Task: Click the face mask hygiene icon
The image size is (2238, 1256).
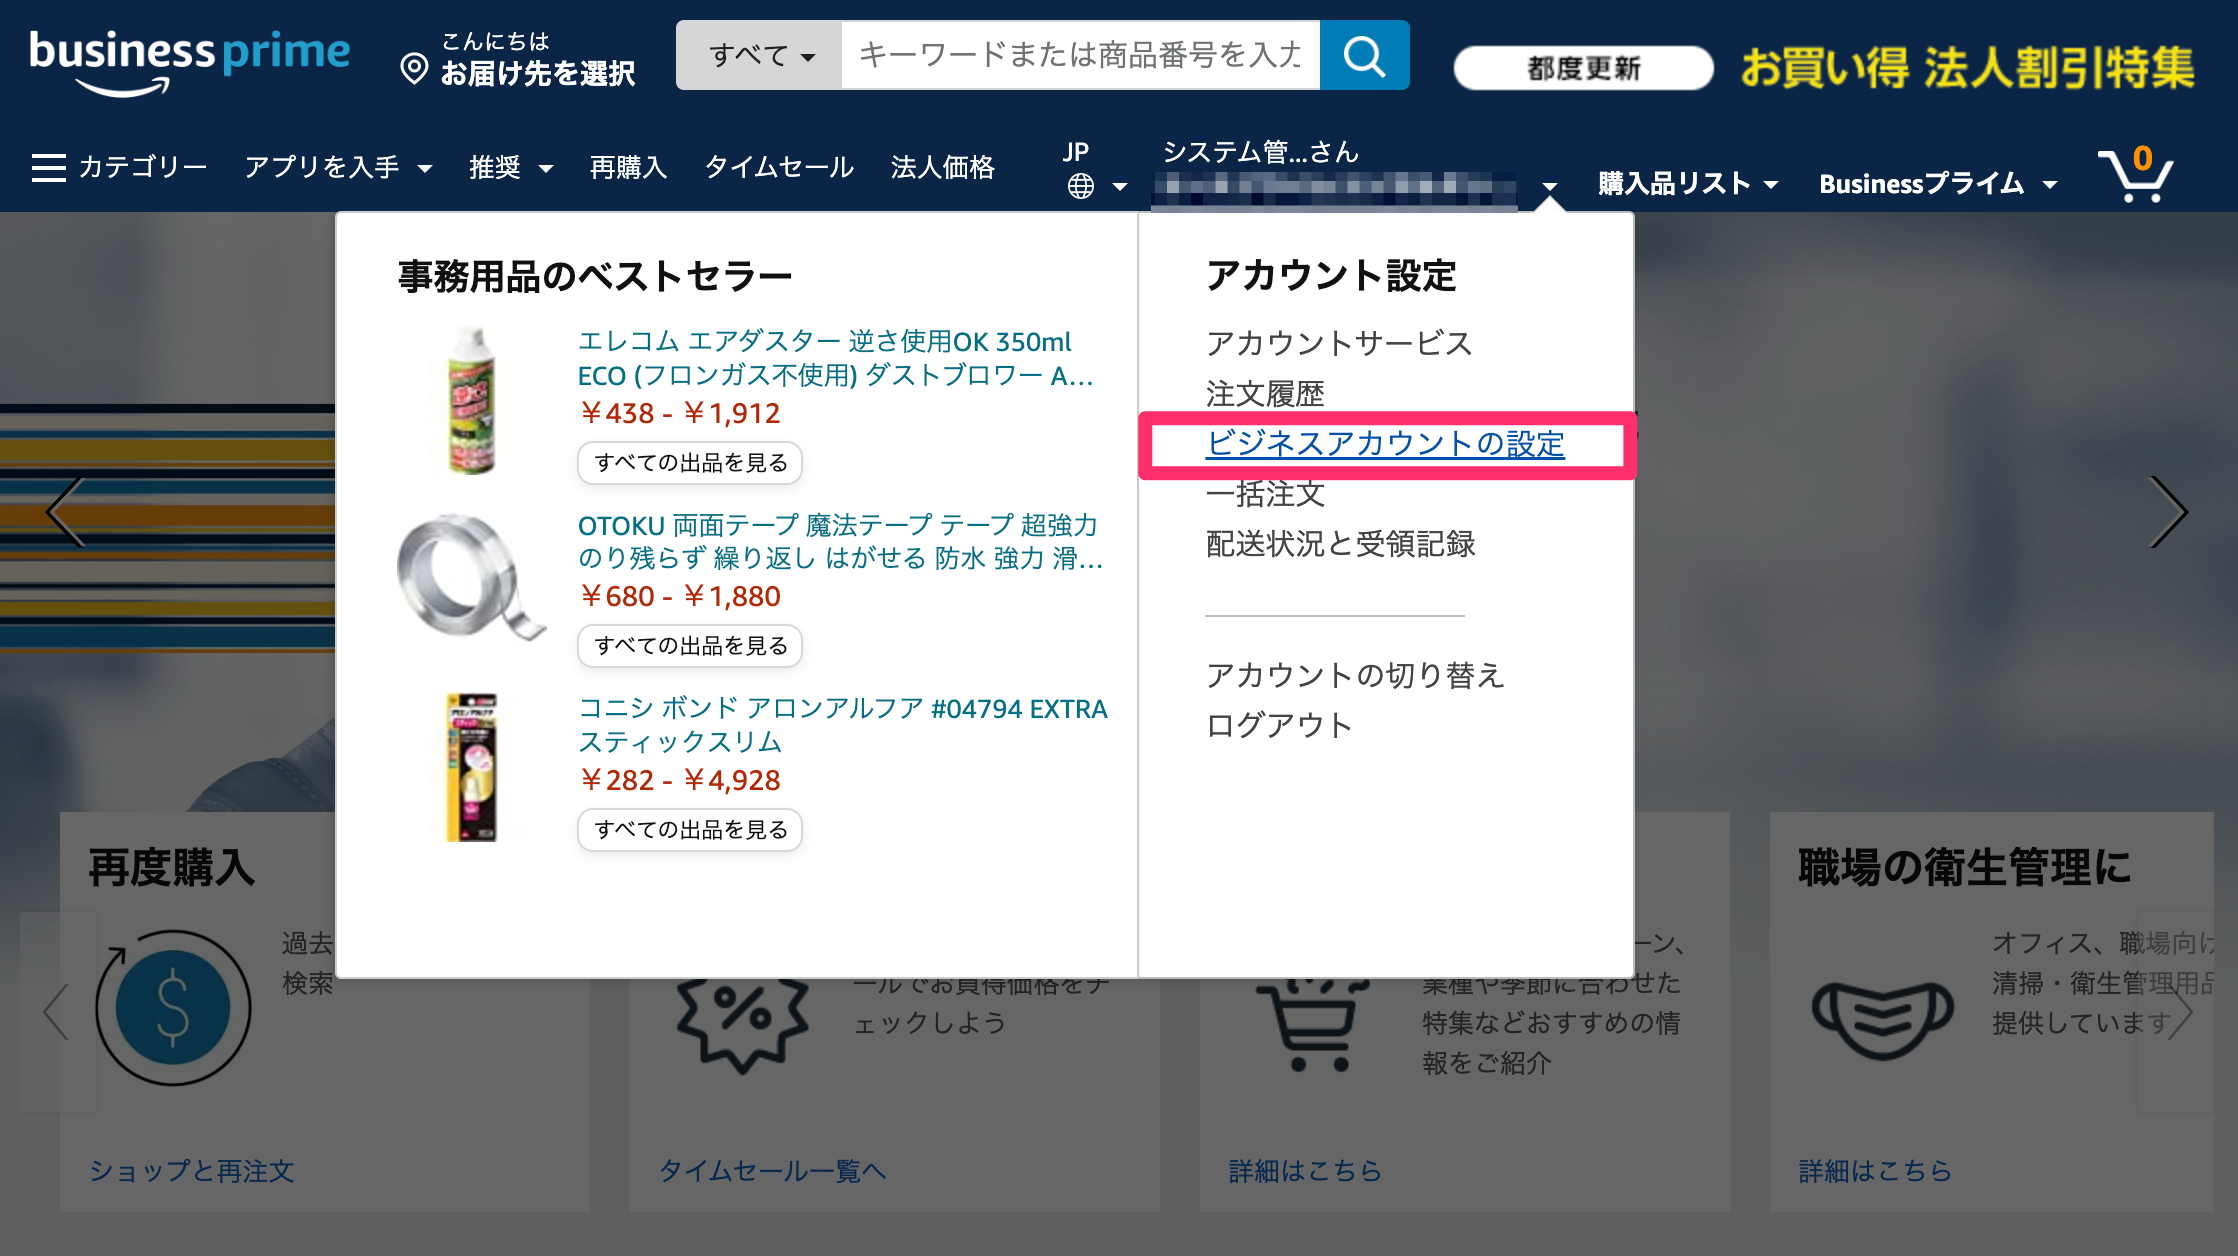Action: coord(1882,1018)
